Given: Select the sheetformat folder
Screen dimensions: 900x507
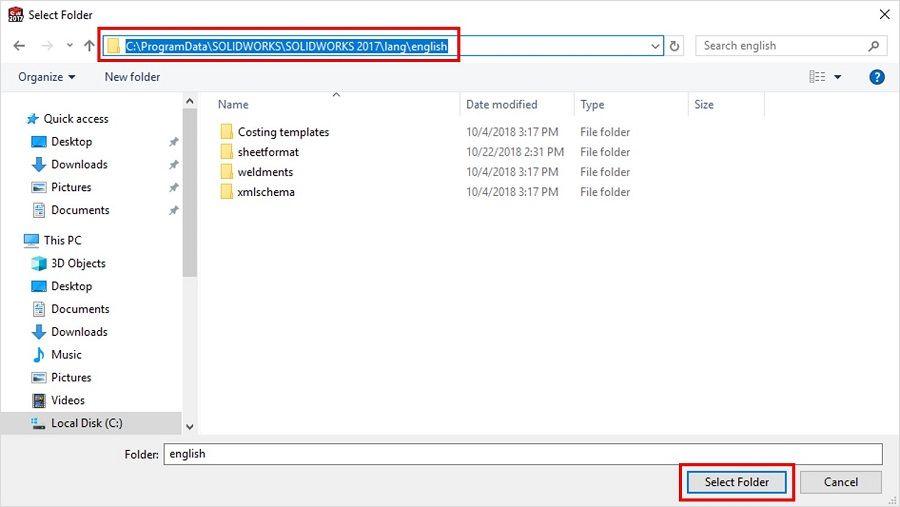Looking at the screenshot, I should (x=268, y=152).
